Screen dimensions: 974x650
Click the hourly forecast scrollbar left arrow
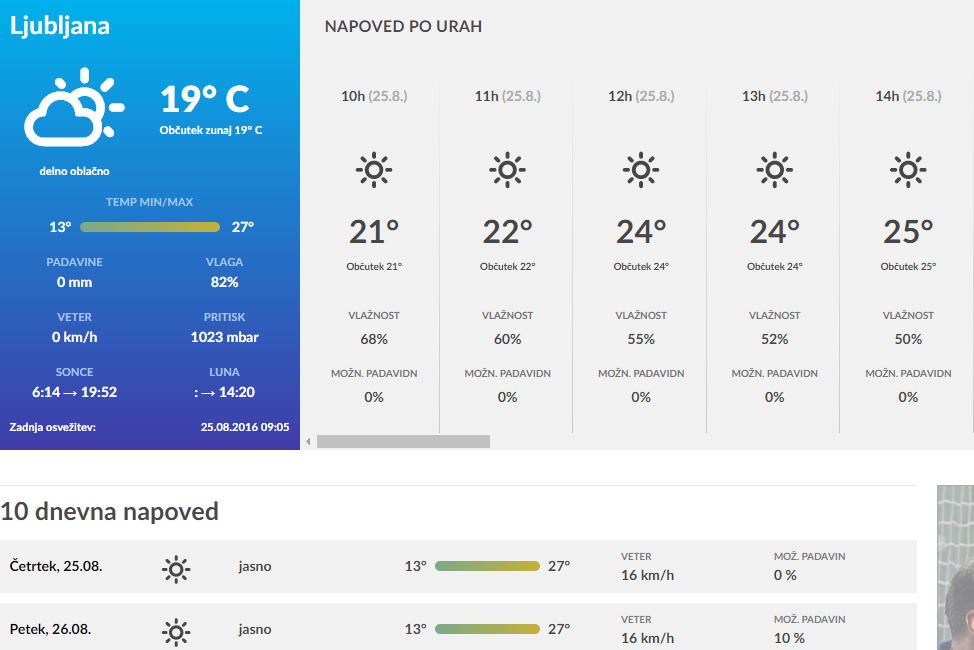(308, 442)
